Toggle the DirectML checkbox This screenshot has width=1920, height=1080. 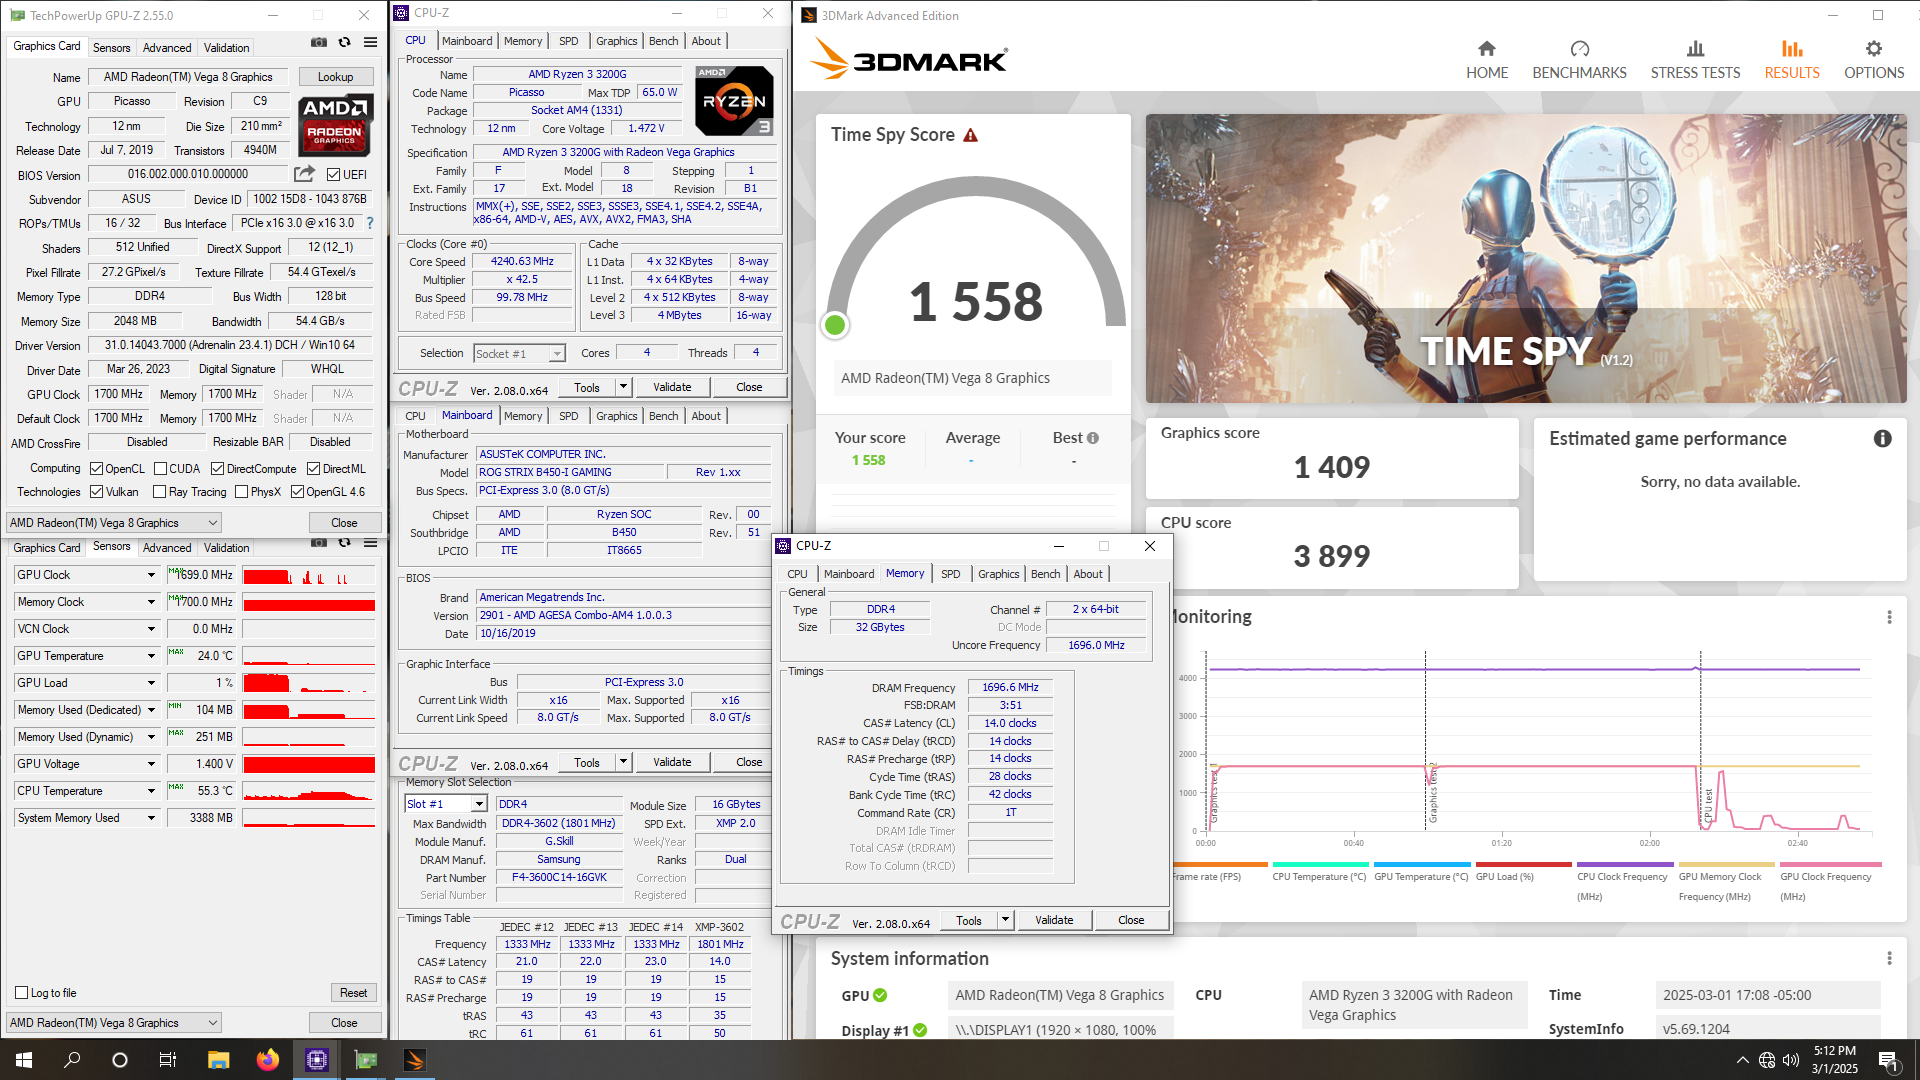tap(313, 469)
